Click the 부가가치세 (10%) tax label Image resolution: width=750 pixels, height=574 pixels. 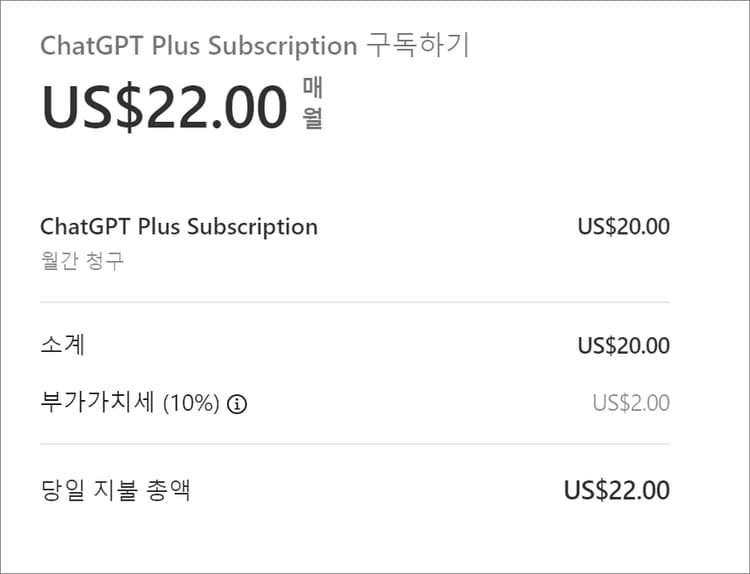[130, 403]
